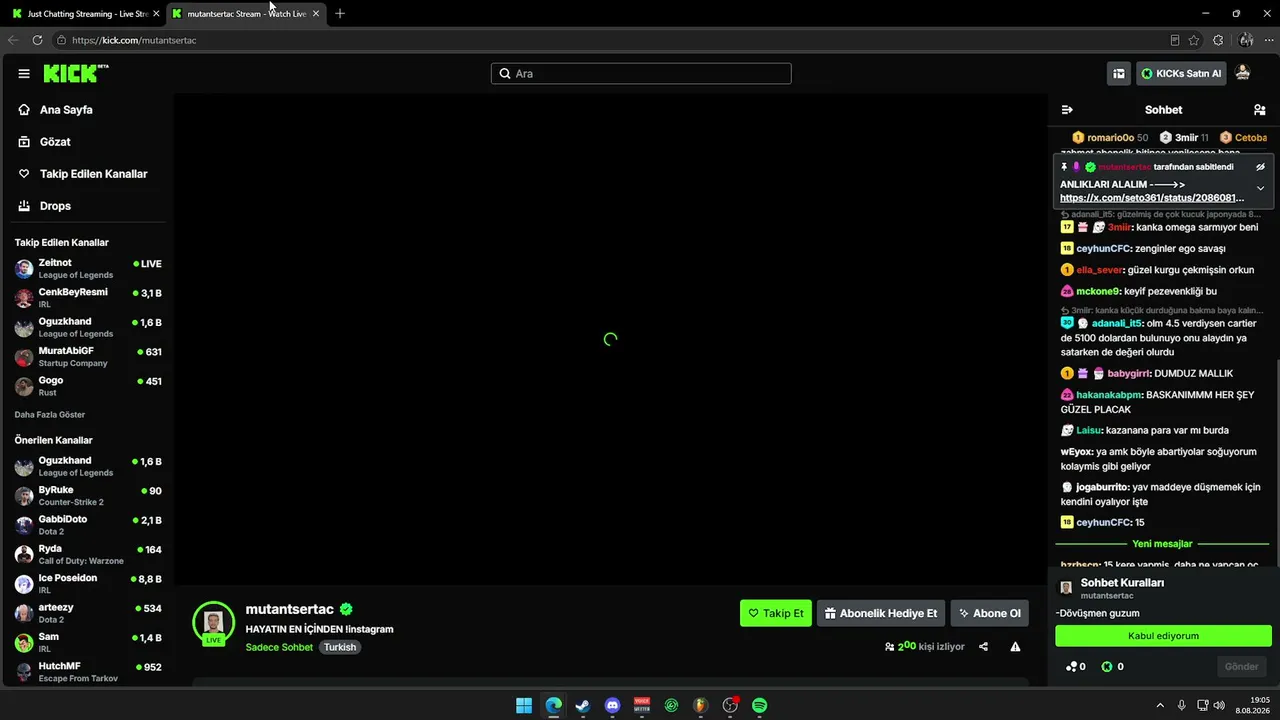The height and width of the screenshot is (720, 1280).
Task: Click the share icon below the stream
Action: (983, 647)
